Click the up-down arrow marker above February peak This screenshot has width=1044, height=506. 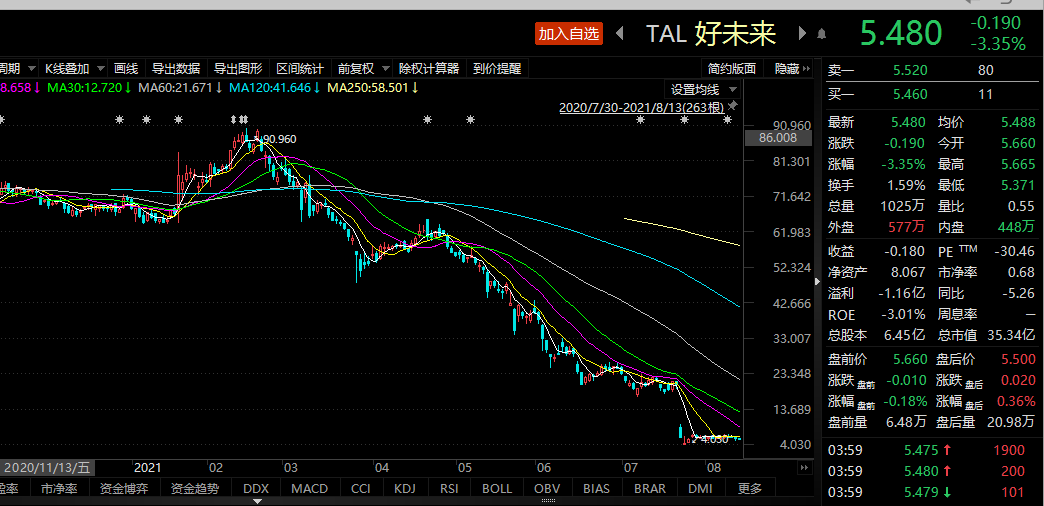[233, 120]
